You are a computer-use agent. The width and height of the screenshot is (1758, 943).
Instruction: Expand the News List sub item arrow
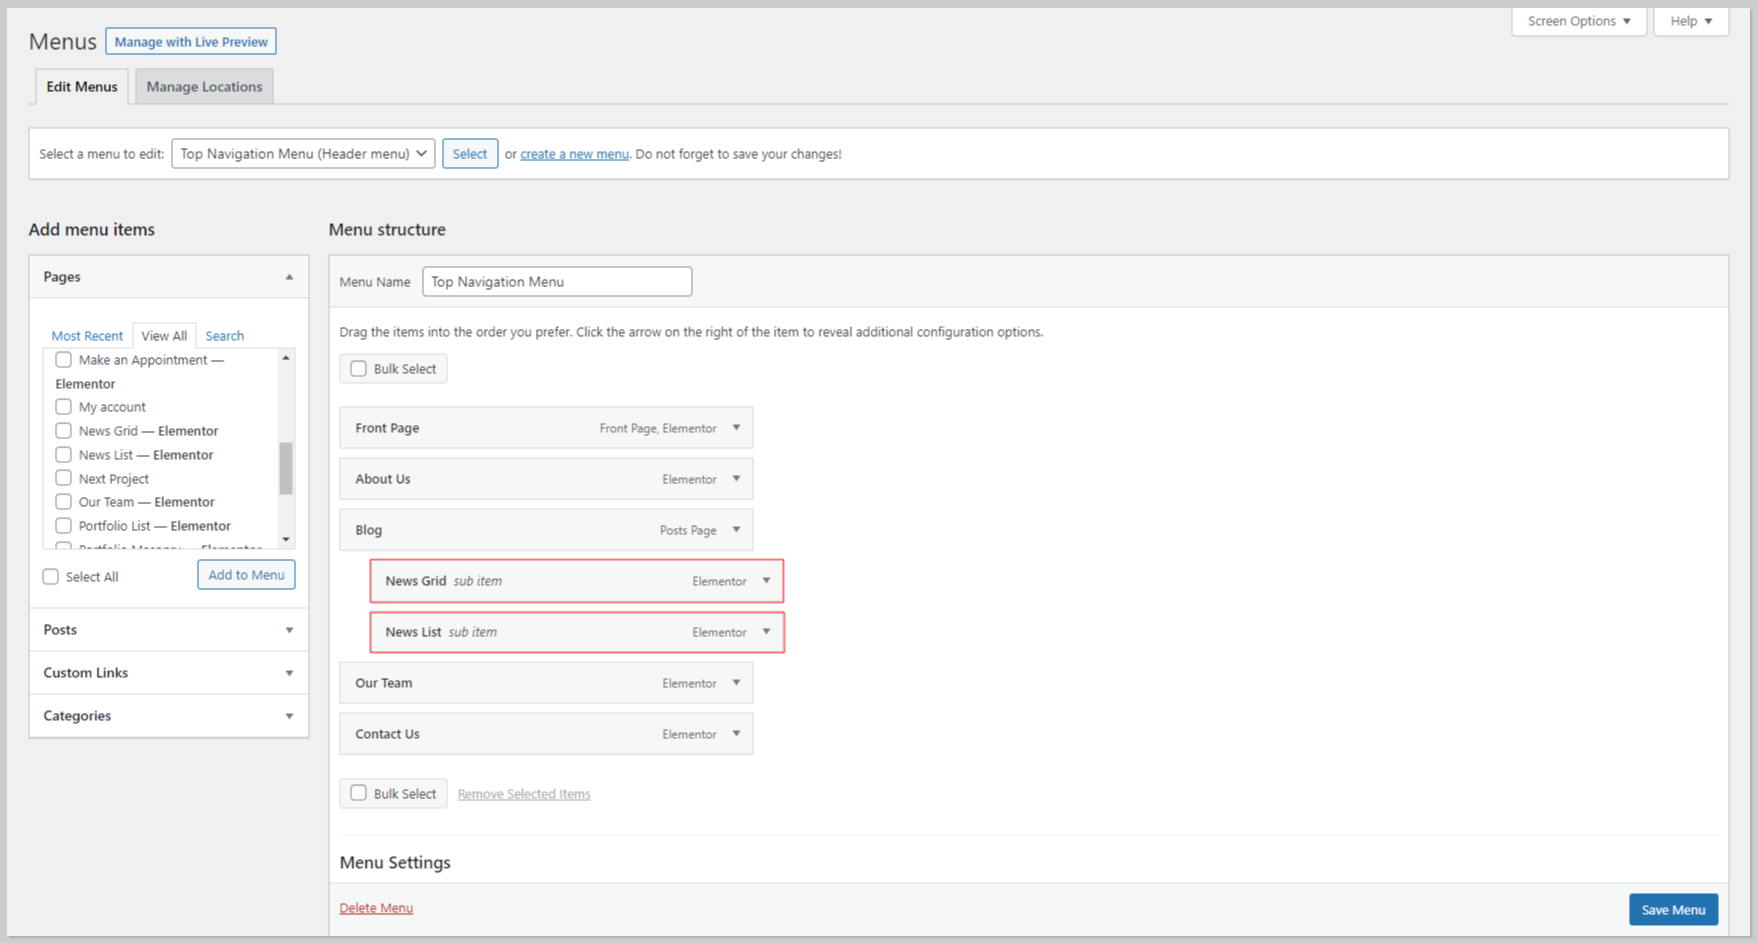tap(766, 632)
